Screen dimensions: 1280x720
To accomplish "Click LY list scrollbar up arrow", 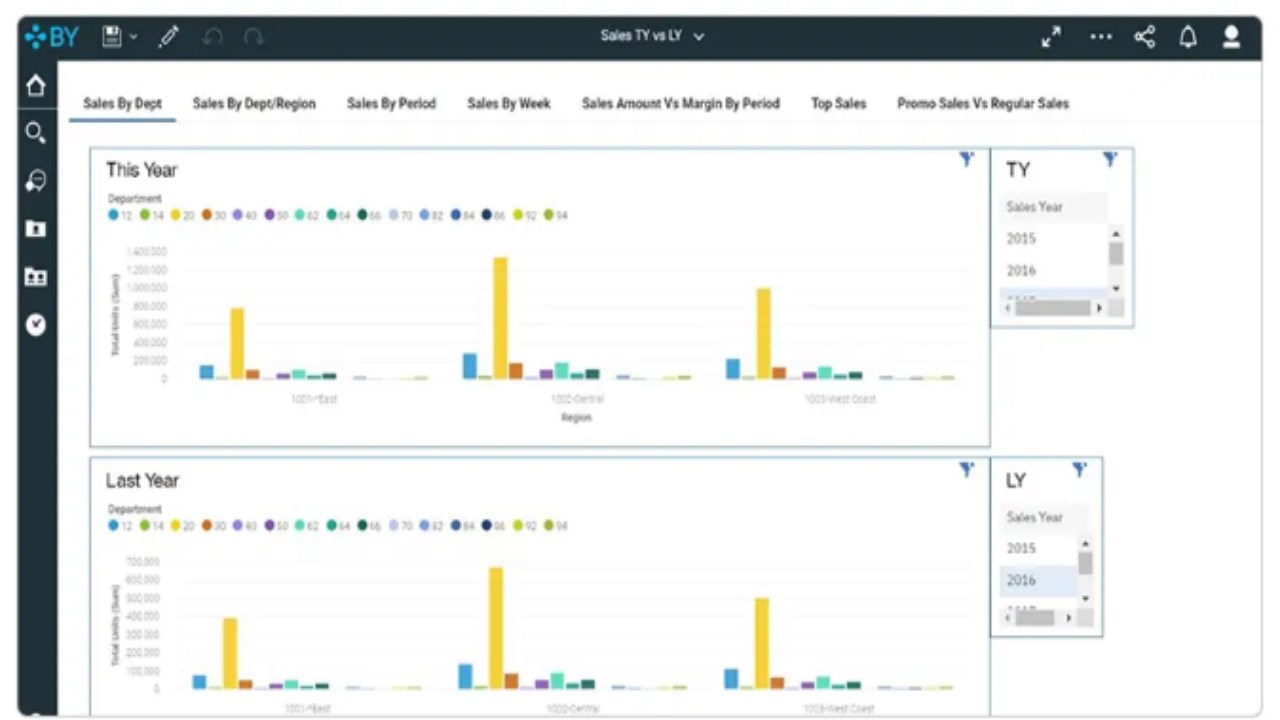I will tap(1085, 543).
